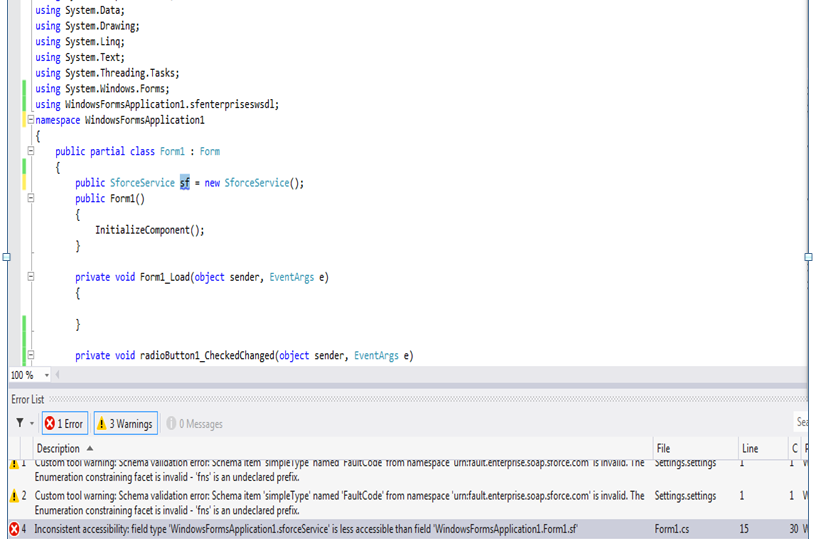Click the EventArgs type in Form1_Load
813x539 pixels.
(x=291, y=277)
